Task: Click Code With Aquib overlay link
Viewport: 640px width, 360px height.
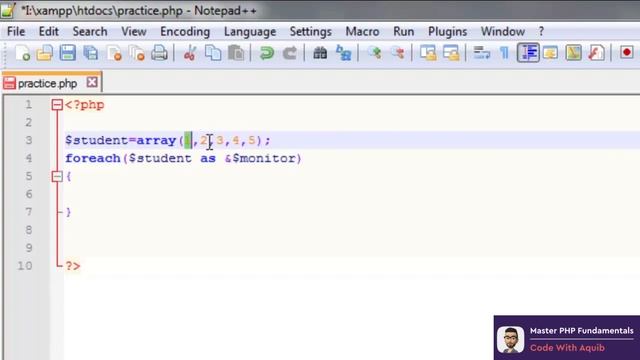Action: pyautogui.click(x=567, y=348)
